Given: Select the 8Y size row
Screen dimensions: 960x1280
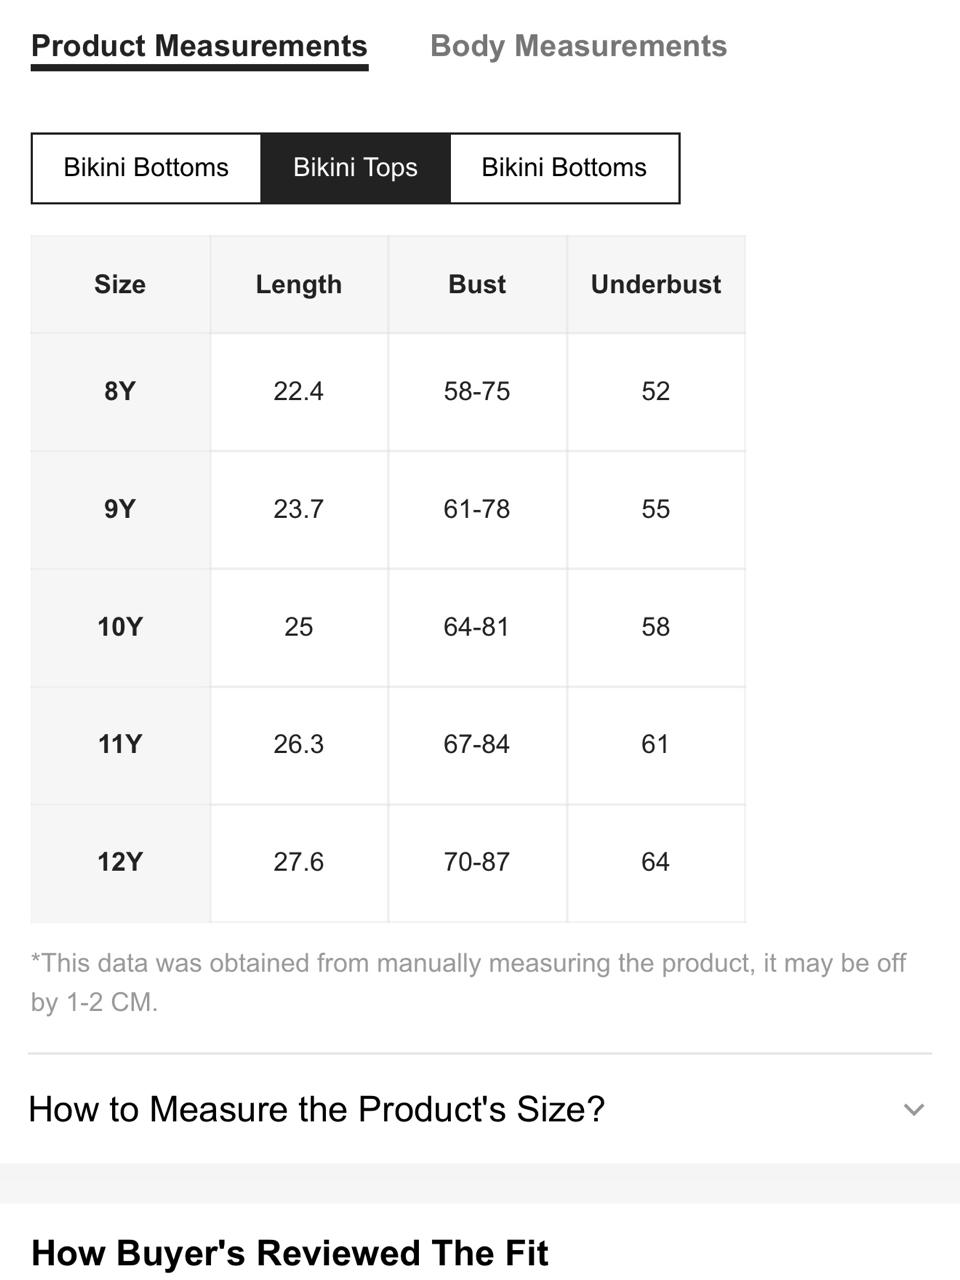Looking at the screenshot, I should point(388,391).
